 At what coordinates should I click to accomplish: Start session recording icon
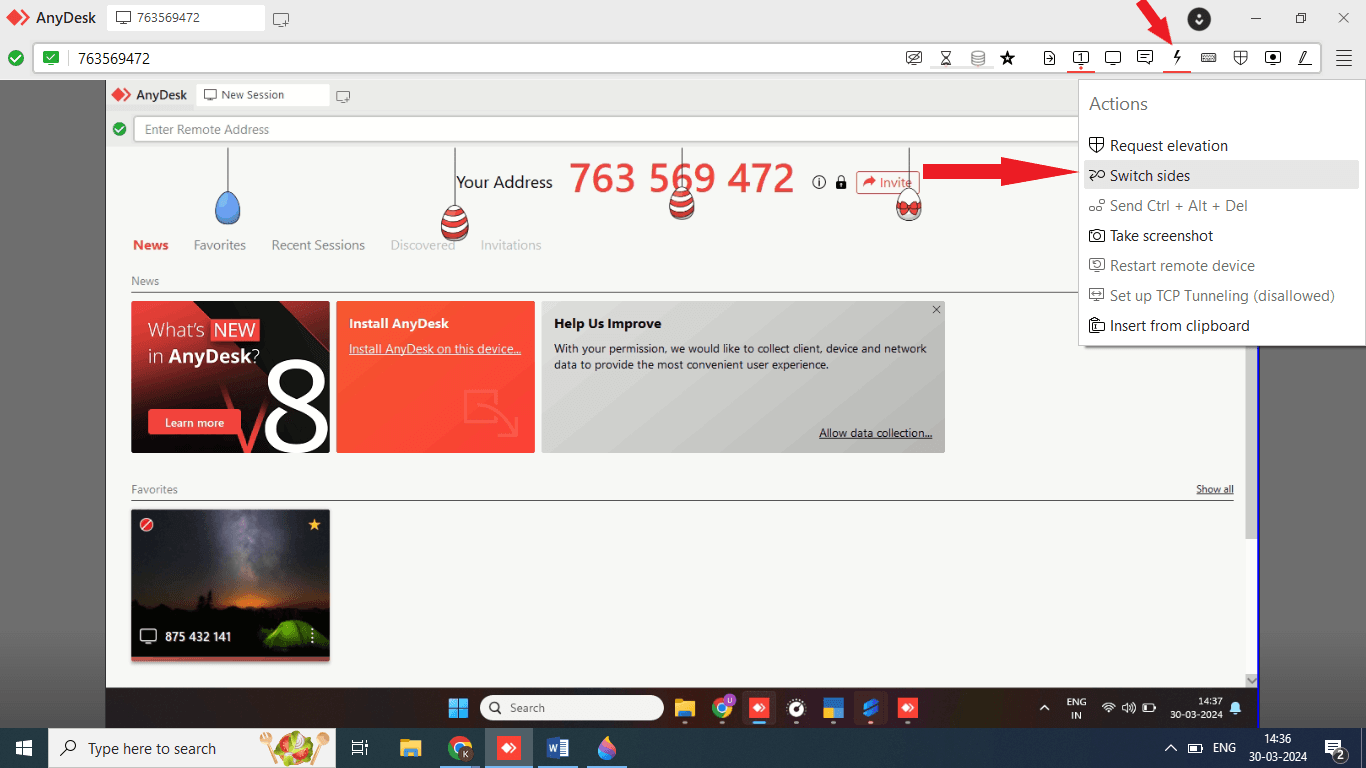(x=1273, y=58)
